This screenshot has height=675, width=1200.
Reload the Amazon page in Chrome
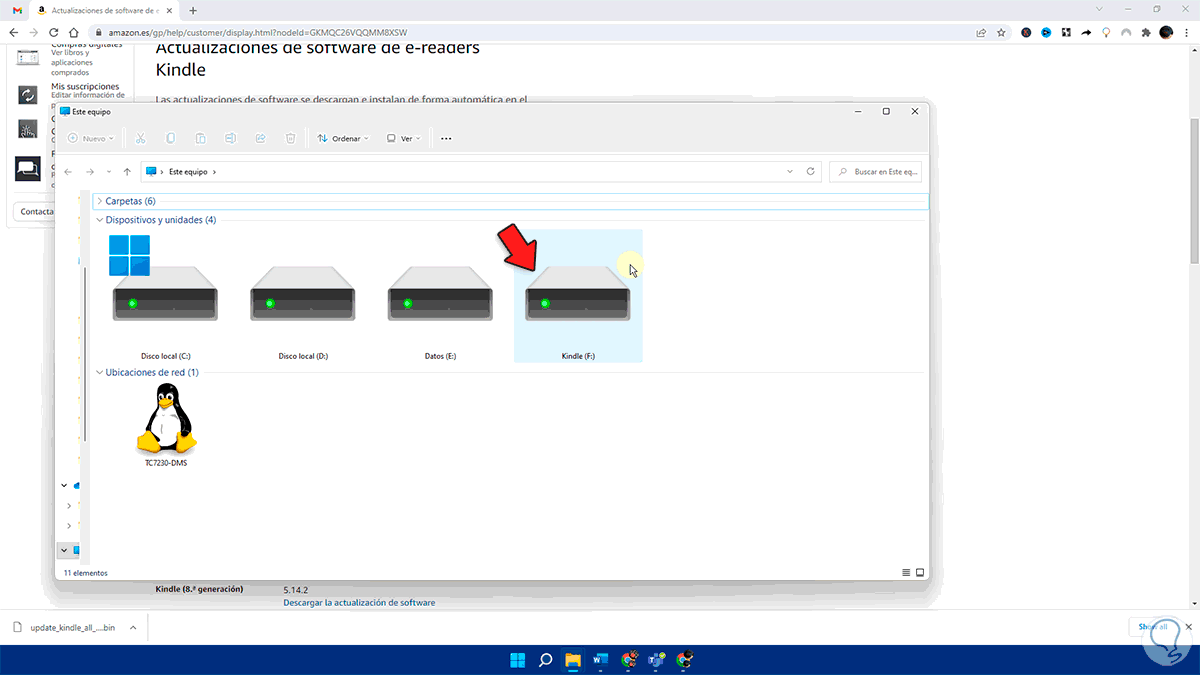(x=54, y=32)
